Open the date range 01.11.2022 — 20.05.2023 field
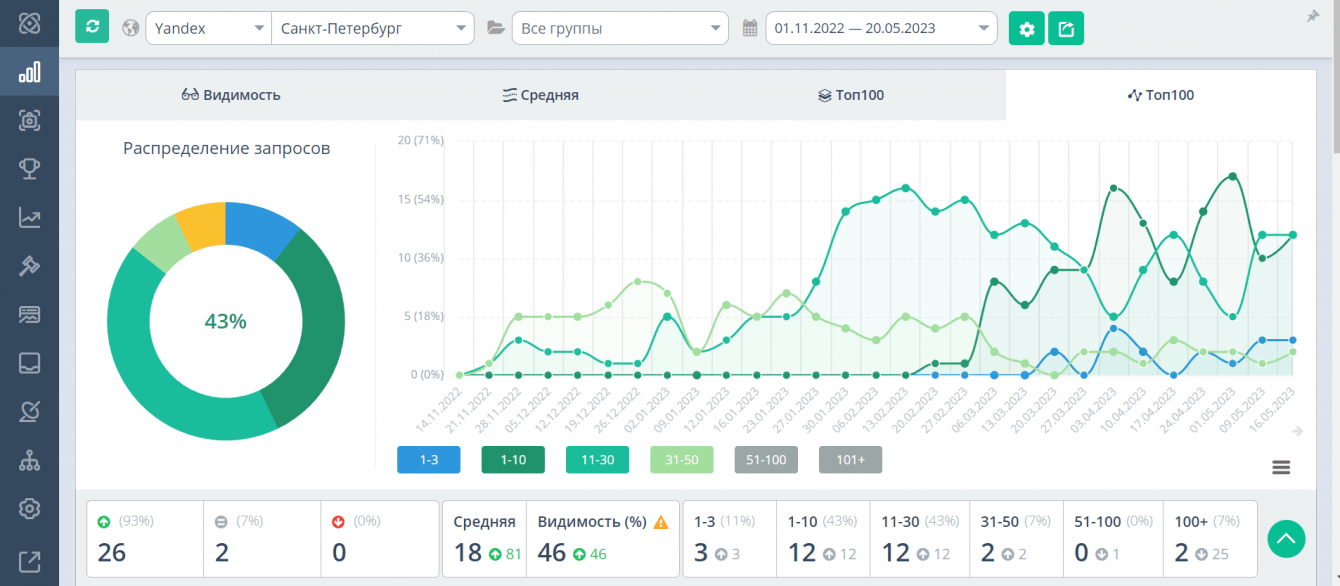 pyautogui.click(x=880, y=28)
